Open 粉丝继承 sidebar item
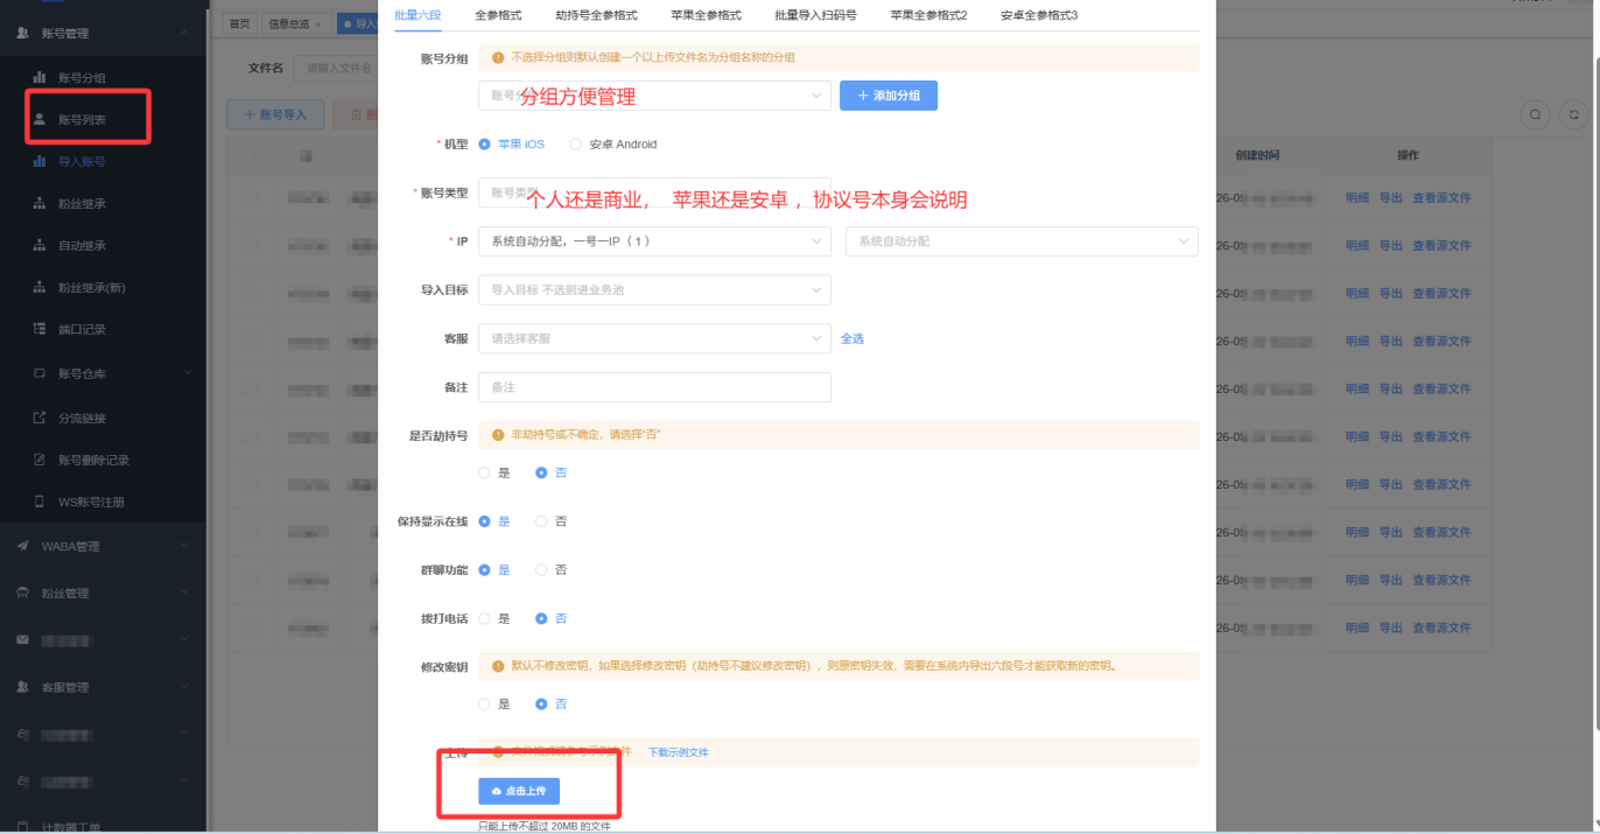Viewport: 1600px width, 834px height. (x=81, y=203)
